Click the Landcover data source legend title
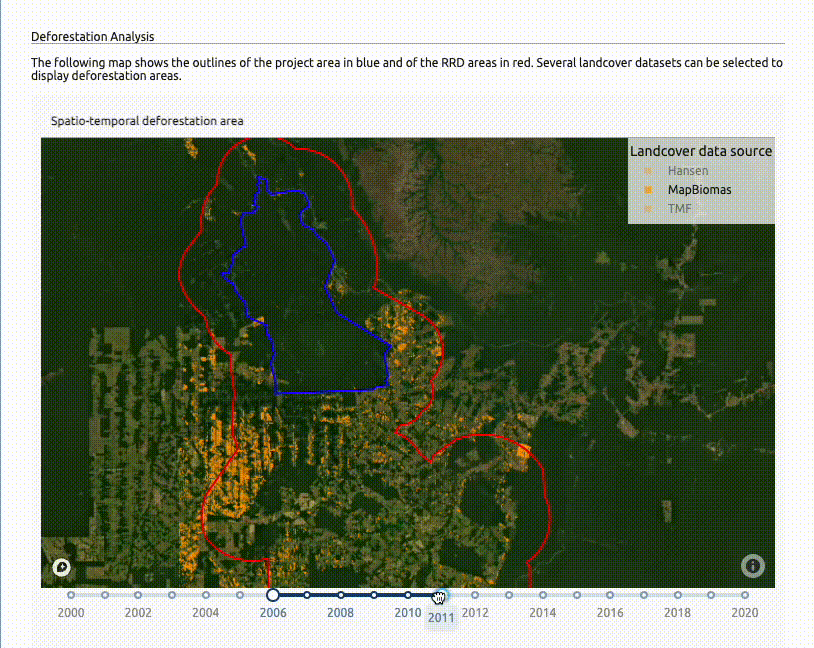Image resolution: width=814 pixels, height=648 pixels. [x=700, y=151]
